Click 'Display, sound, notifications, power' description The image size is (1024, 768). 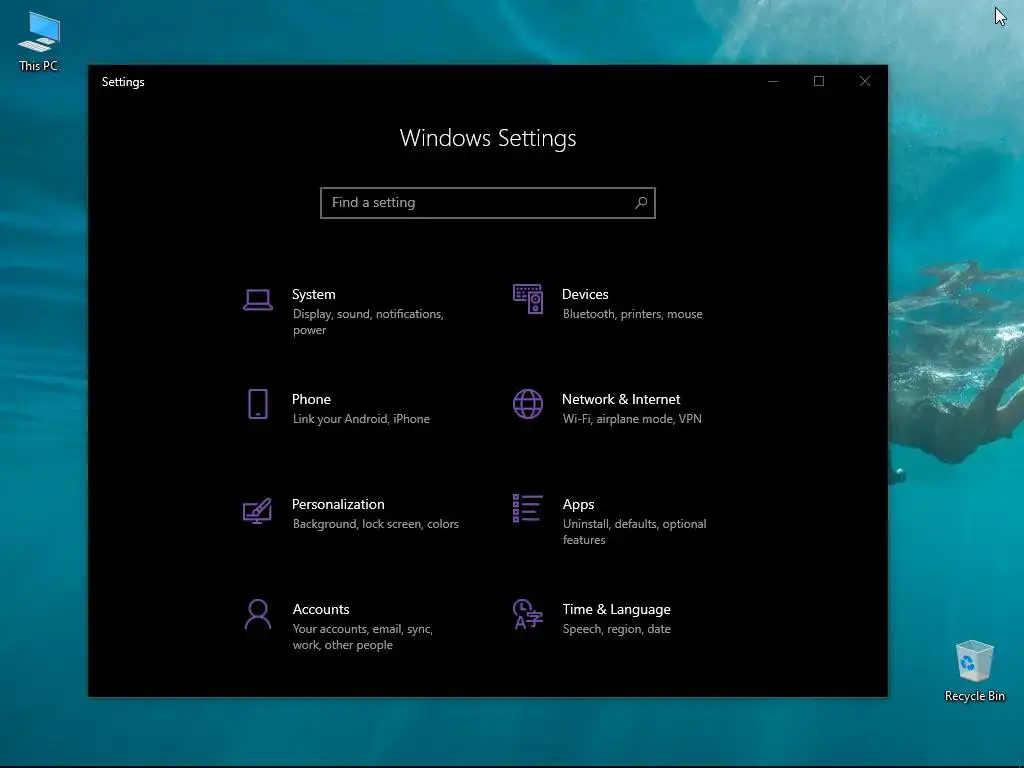click(368, 322)
